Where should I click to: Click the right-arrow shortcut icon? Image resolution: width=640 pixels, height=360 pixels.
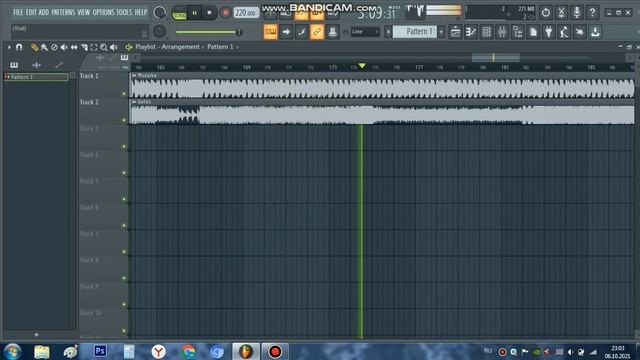tap(286, 32)
